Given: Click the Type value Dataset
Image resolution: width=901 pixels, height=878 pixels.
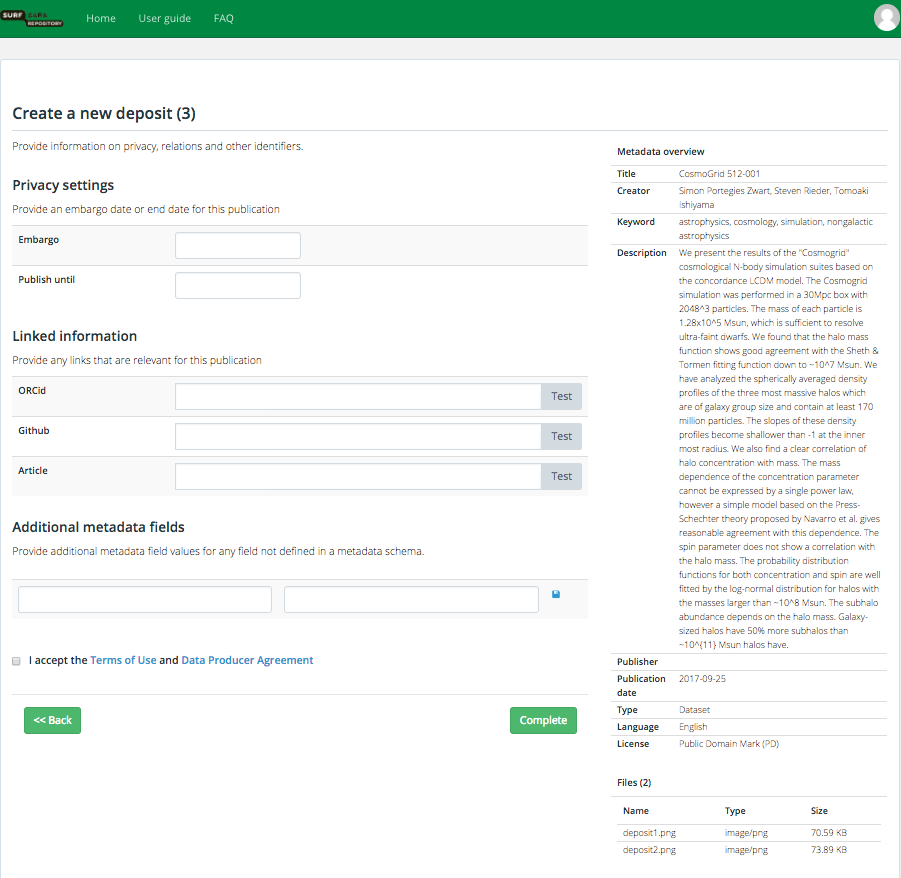Looking at the screenshot, I should [x=694, y=710].
